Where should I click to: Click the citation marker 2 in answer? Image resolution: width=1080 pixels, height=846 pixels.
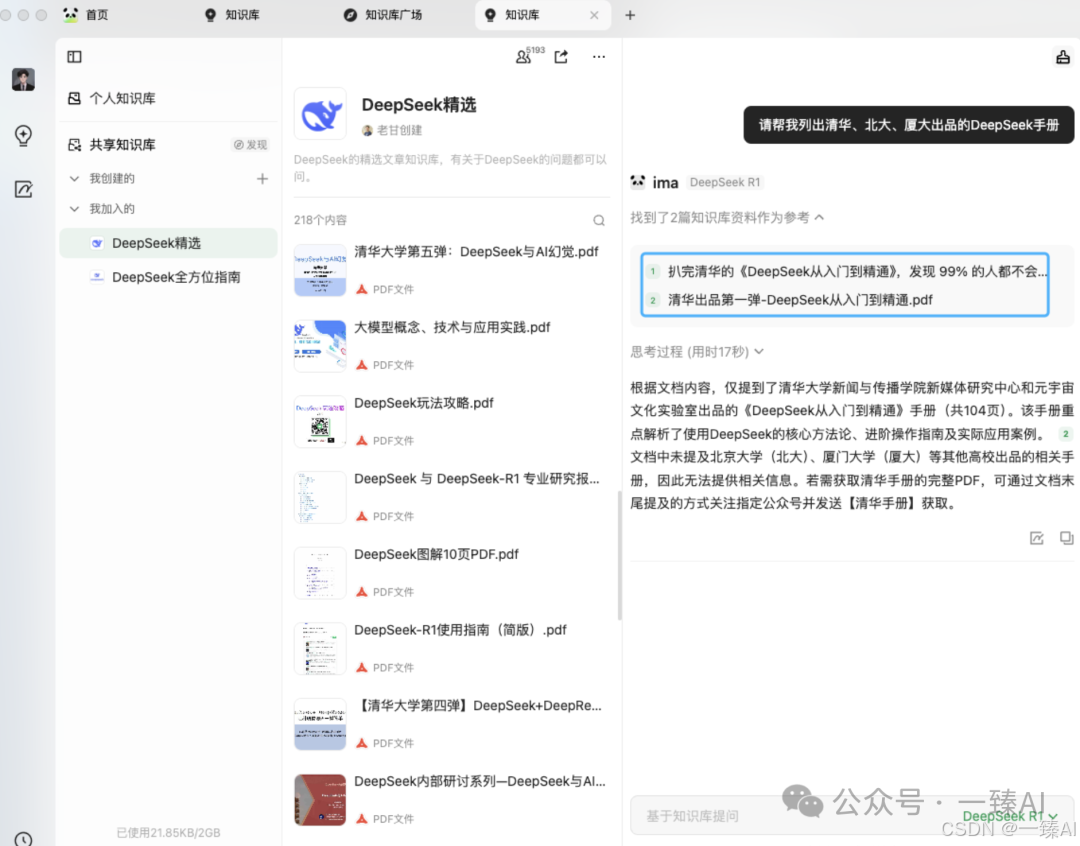[1066, 434]
